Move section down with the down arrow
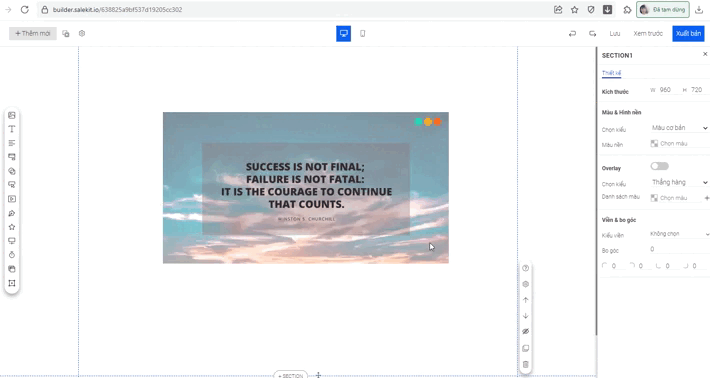The image size is (710, 378). [x=525, y=316]
